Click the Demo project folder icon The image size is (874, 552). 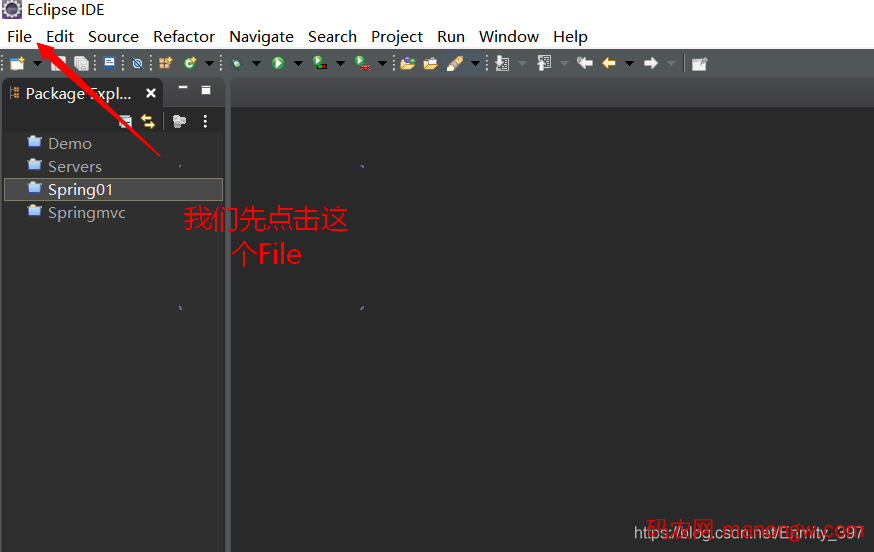click(x=35, y=142)
